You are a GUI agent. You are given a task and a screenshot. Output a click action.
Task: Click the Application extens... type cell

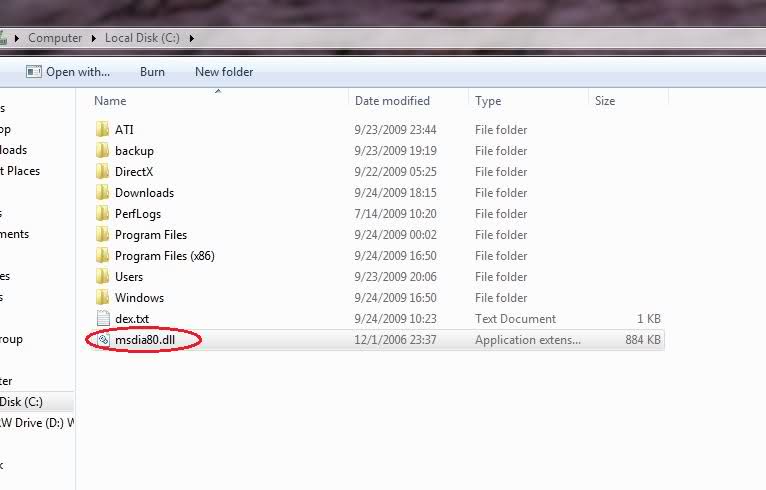pos(528,340)
